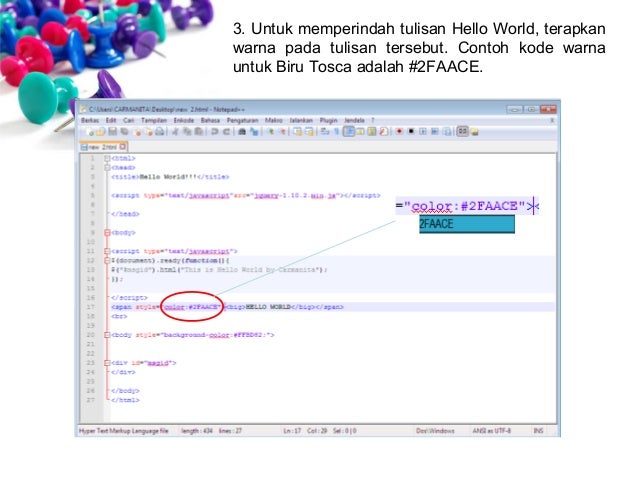Click the Redo toolbar icon

point(226,131)
